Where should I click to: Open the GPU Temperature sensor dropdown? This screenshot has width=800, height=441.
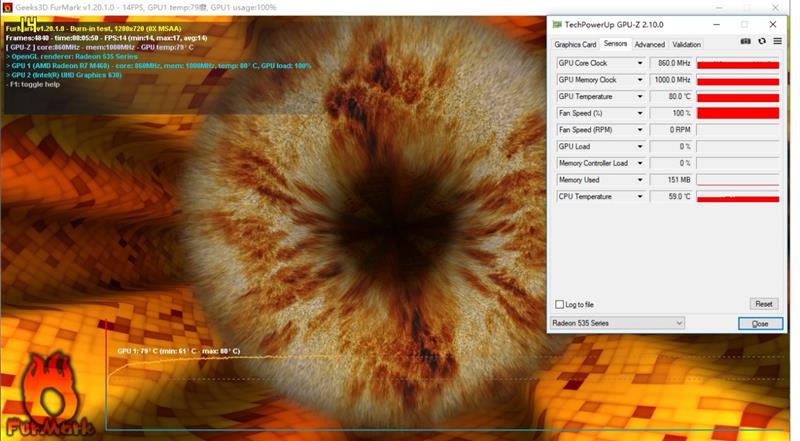(640, 96)
